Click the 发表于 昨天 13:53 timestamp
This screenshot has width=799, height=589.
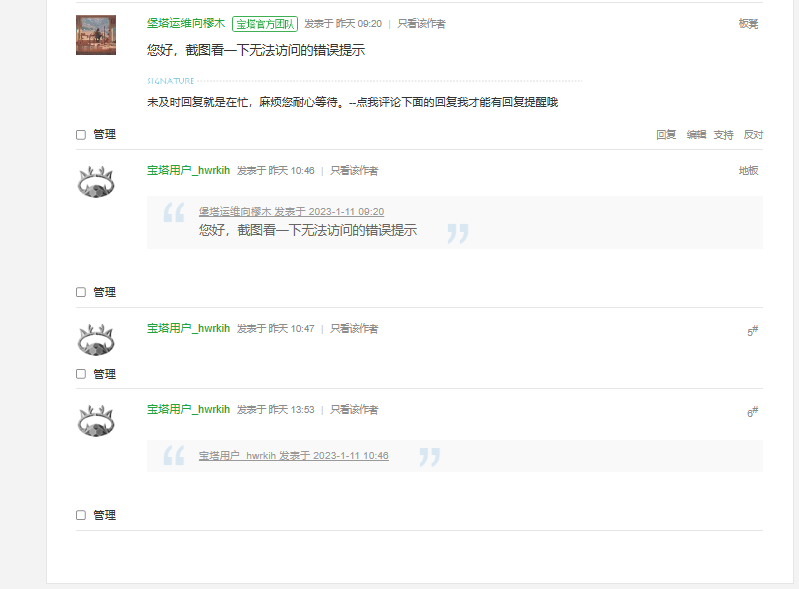[x=276, y=410]
